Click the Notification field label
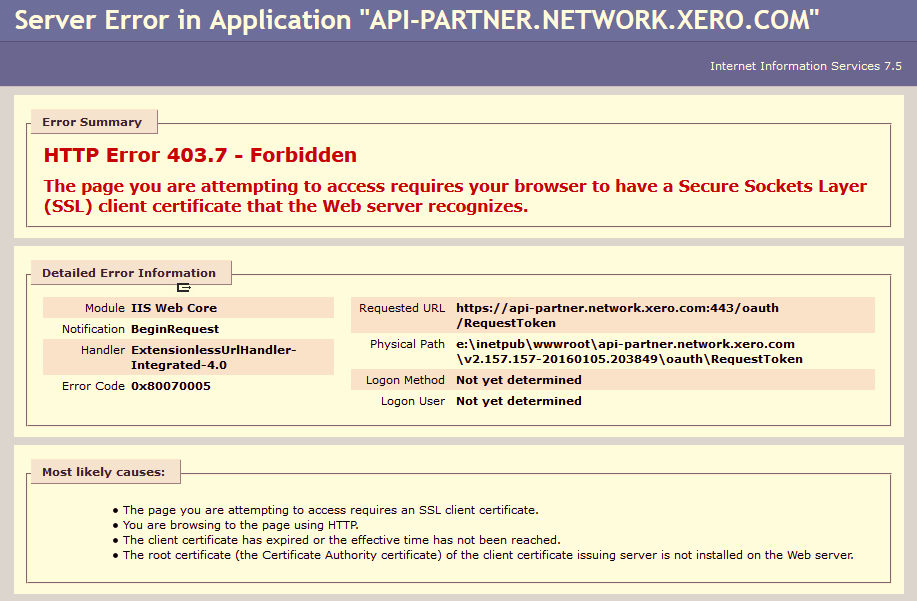The width and height of the screenshot is (917, 601). tap(94, 329)
